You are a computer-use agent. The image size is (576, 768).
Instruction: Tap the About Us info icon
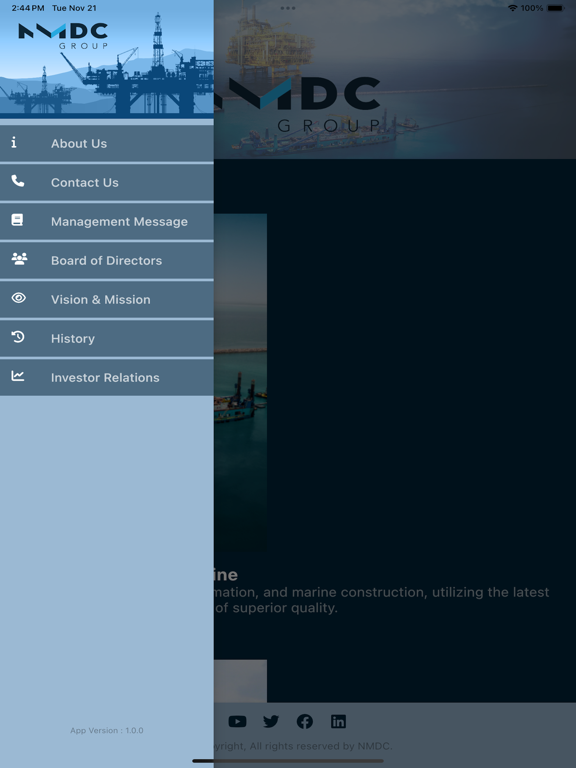click(14, 143)
